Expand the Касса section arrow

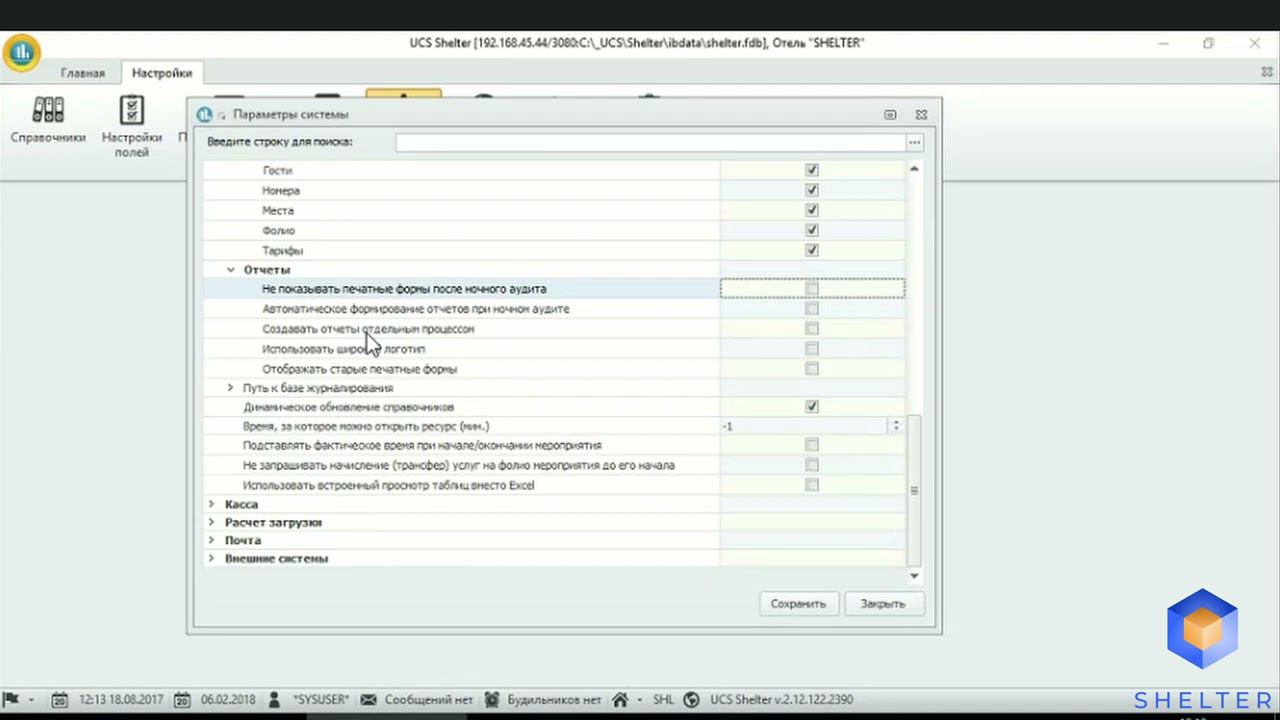tap(211, 504)
